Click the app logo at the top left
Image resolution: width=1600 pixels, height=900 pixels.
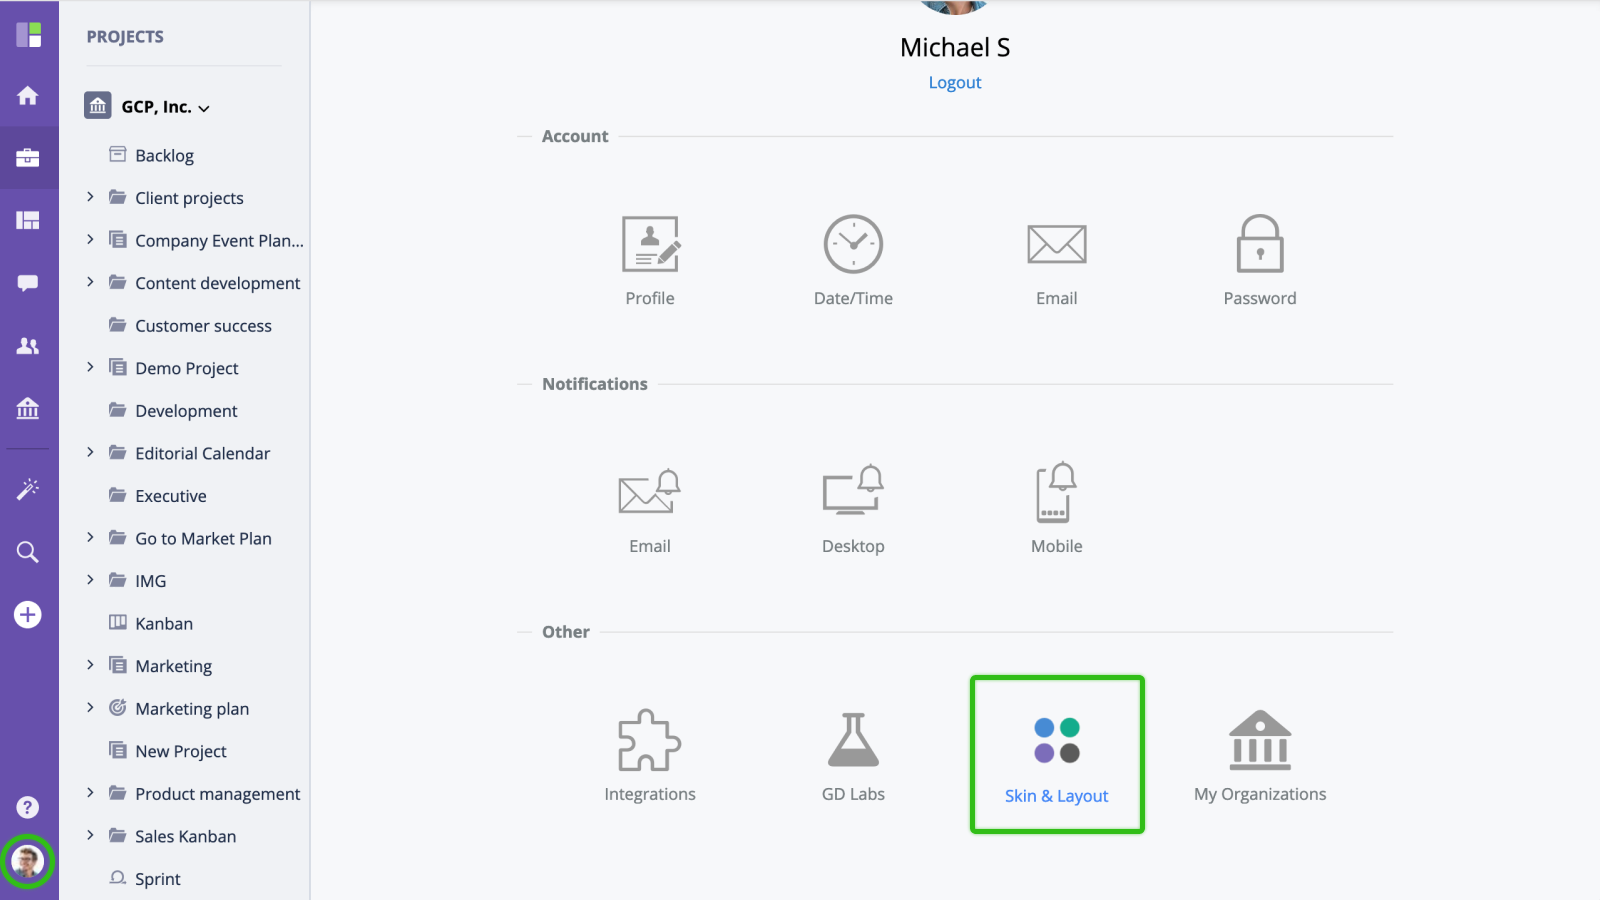click(29, 35)
